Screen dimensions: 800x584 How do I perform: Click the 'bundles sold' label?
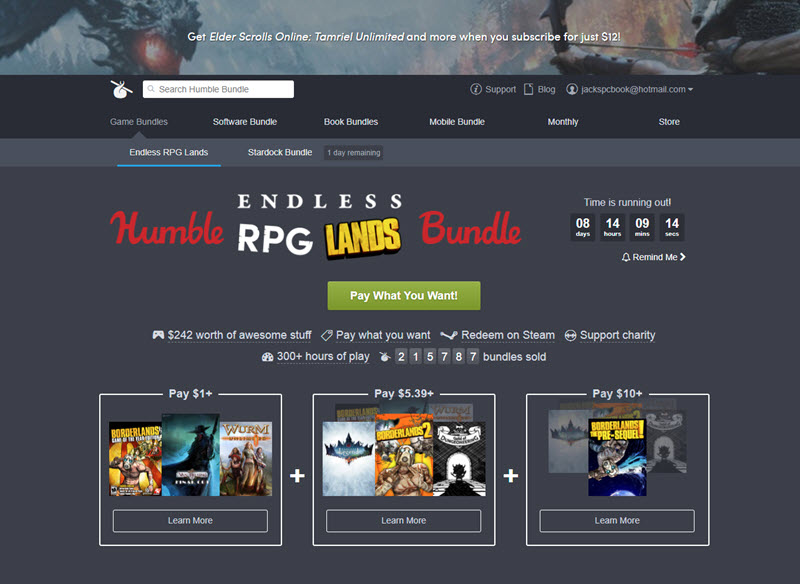click(514, 357)
